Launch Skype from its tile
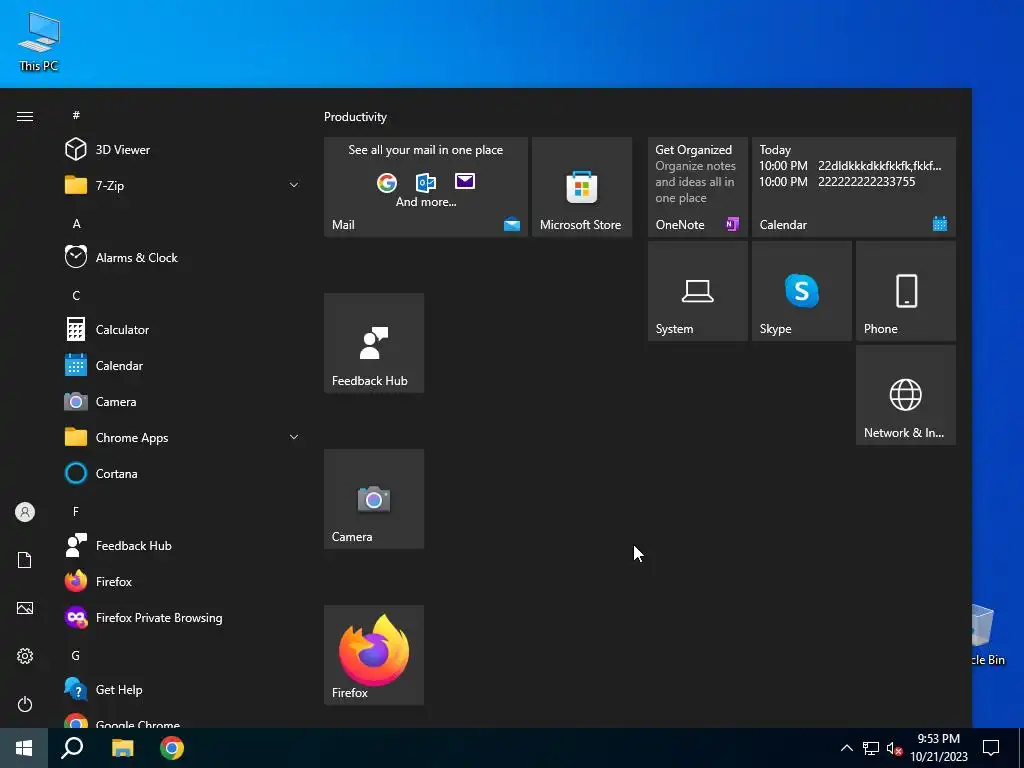1024x768 pixels. click(x=802, y=291)
